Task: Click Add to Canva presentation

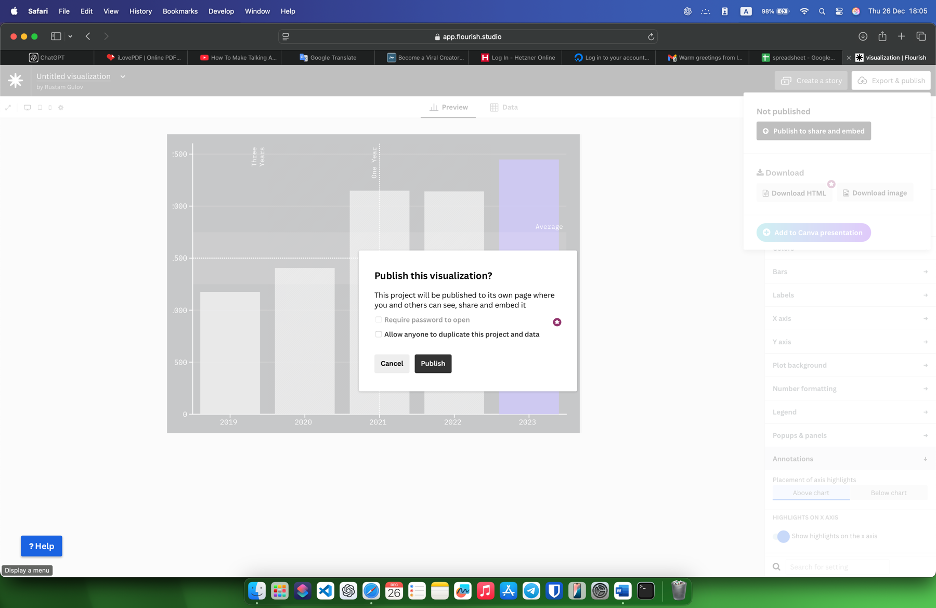Action: point(813,232)
